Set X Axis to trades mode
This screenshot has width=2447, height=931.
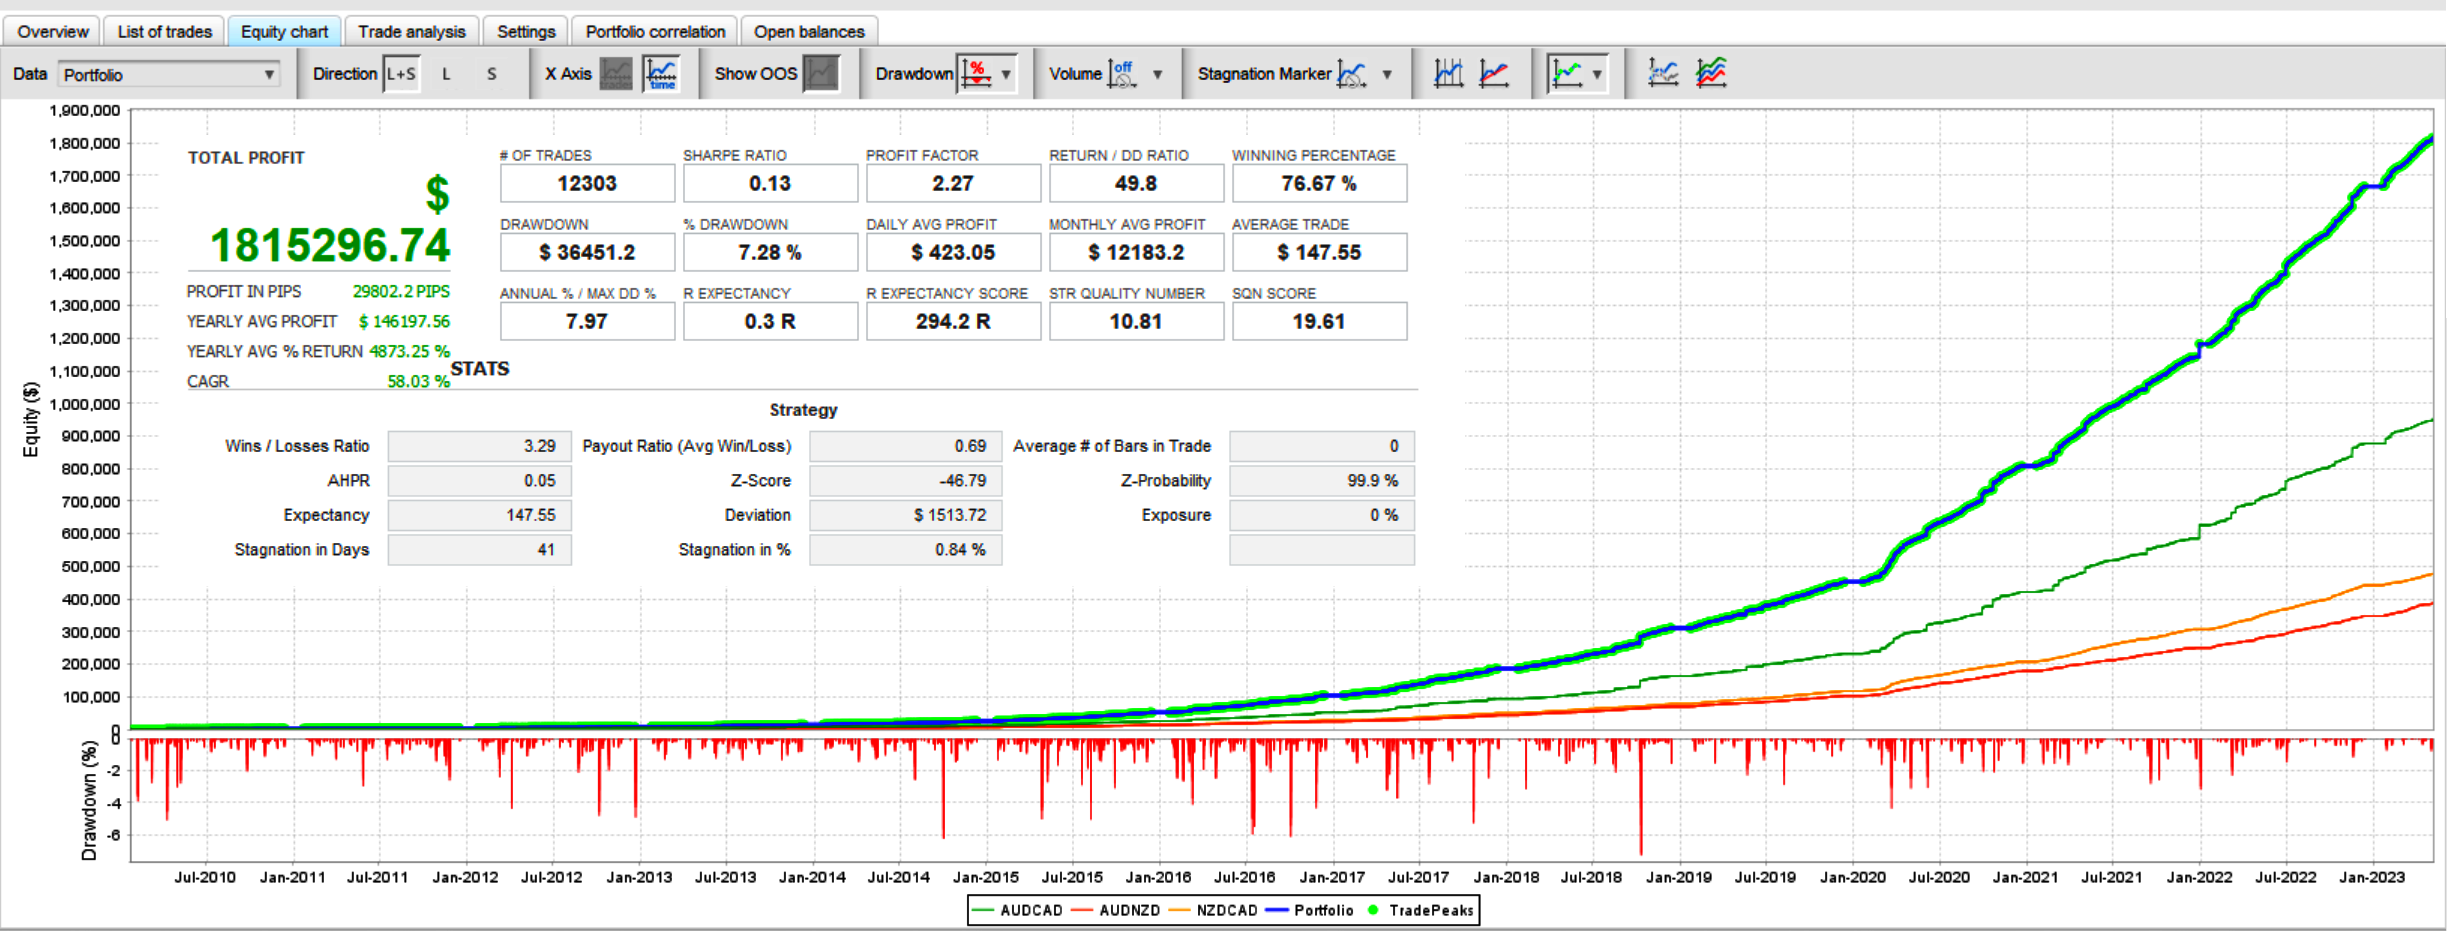point(616,74)
